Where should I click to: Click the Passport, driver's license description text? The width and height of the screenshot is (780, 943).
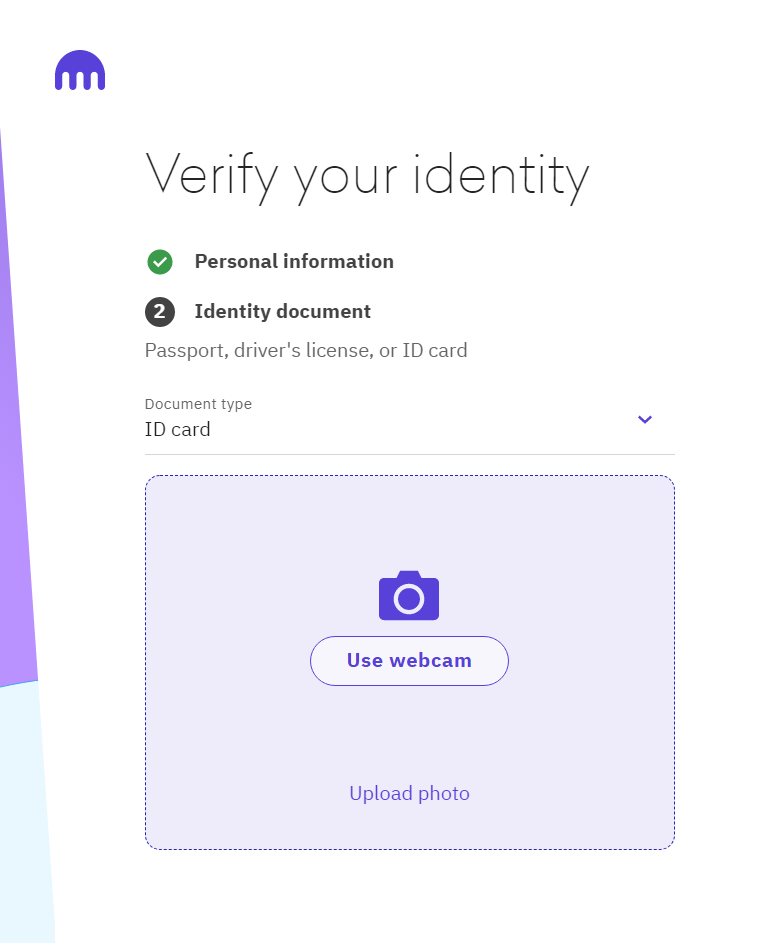pos(306,350)
